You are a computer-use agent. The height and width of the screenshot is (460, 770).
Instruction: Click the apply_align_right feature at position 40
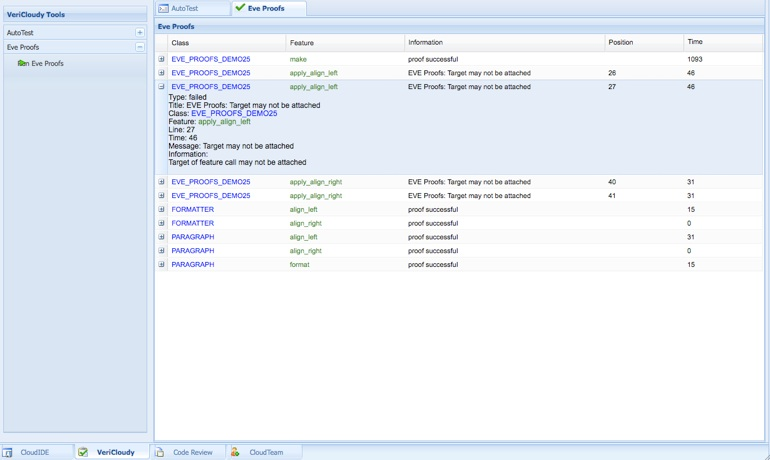[316, 182]
